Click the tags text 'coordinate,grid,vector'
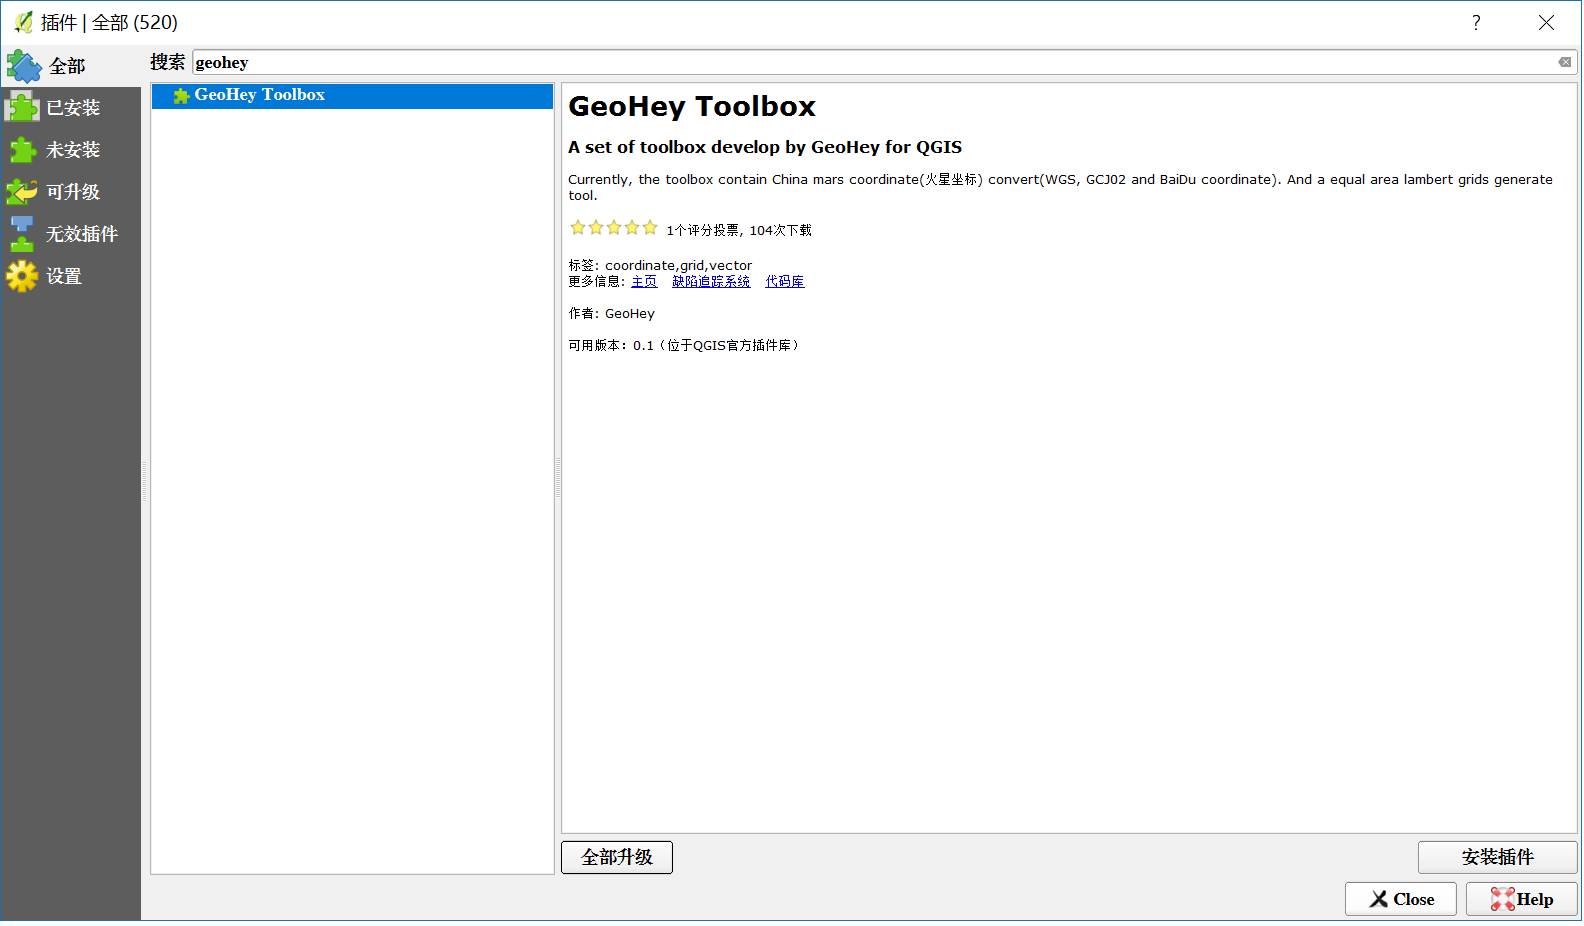The height and width of the screenshot is (926, 1584). [x=678, y=266]
